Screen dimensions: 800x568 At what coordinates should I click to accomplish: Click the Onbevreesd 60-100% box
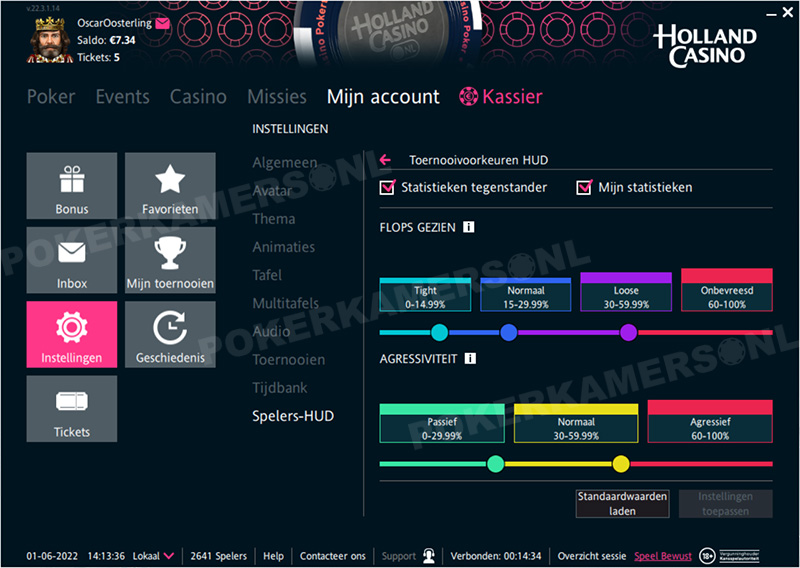tap(727, 290)
